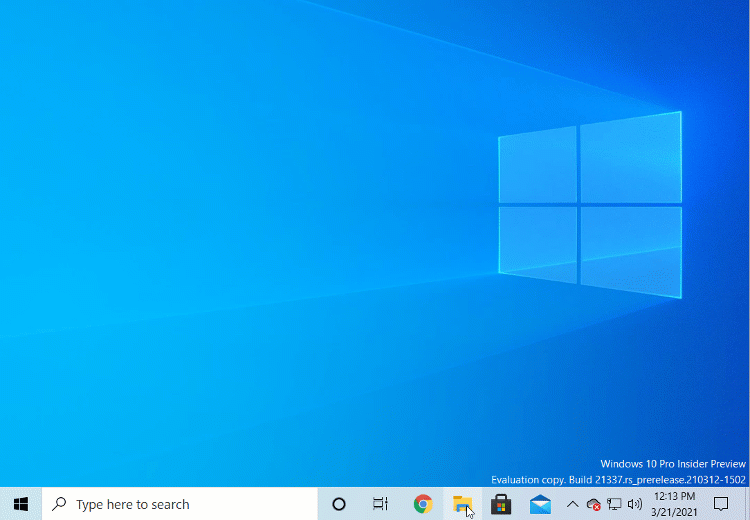Click the 12:13 PM clock time

[x=674, y=496]
